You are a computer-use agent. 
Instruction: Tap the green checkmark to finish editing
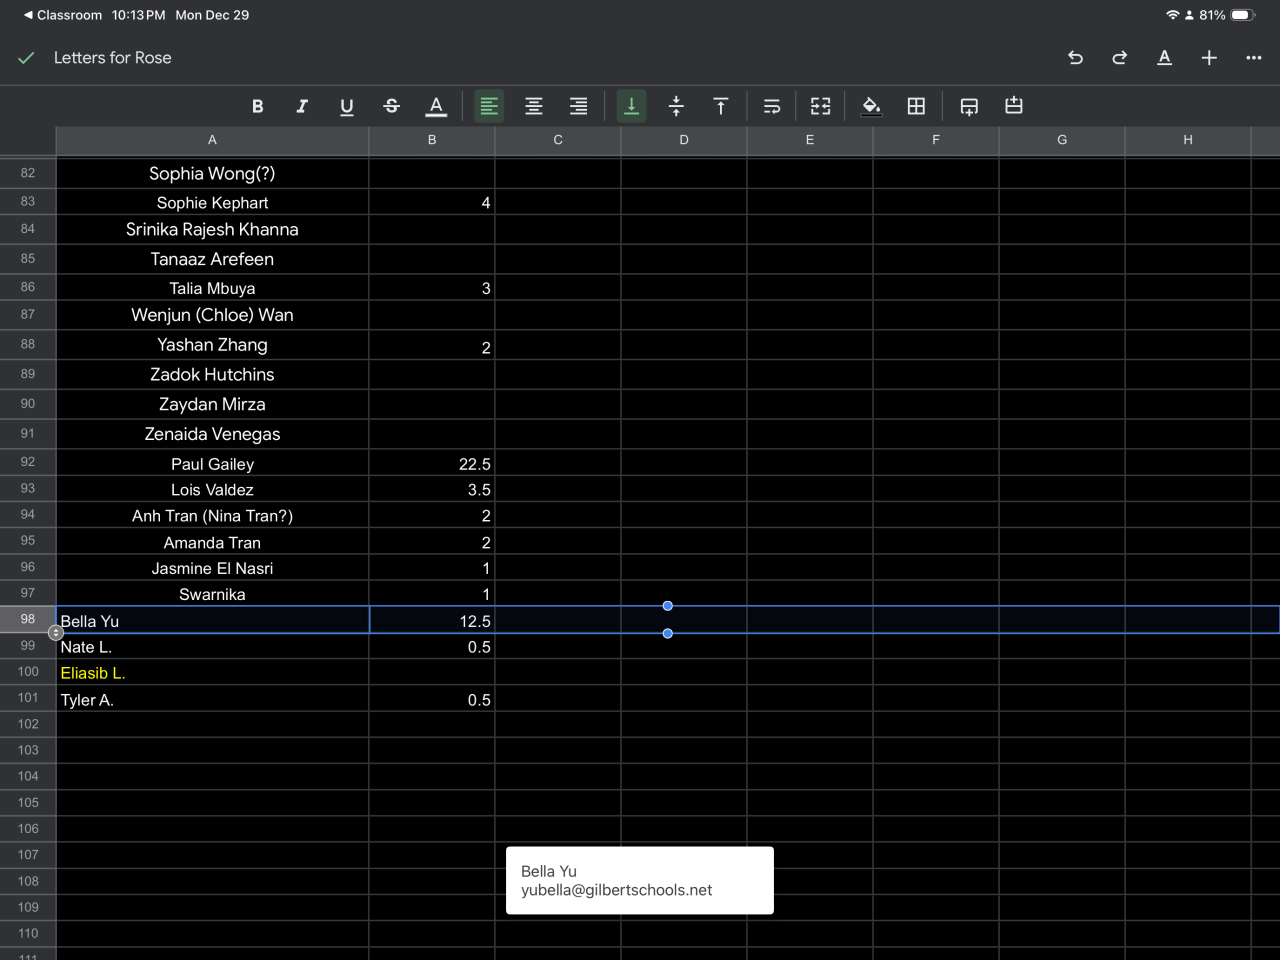[x=27, y=58]
